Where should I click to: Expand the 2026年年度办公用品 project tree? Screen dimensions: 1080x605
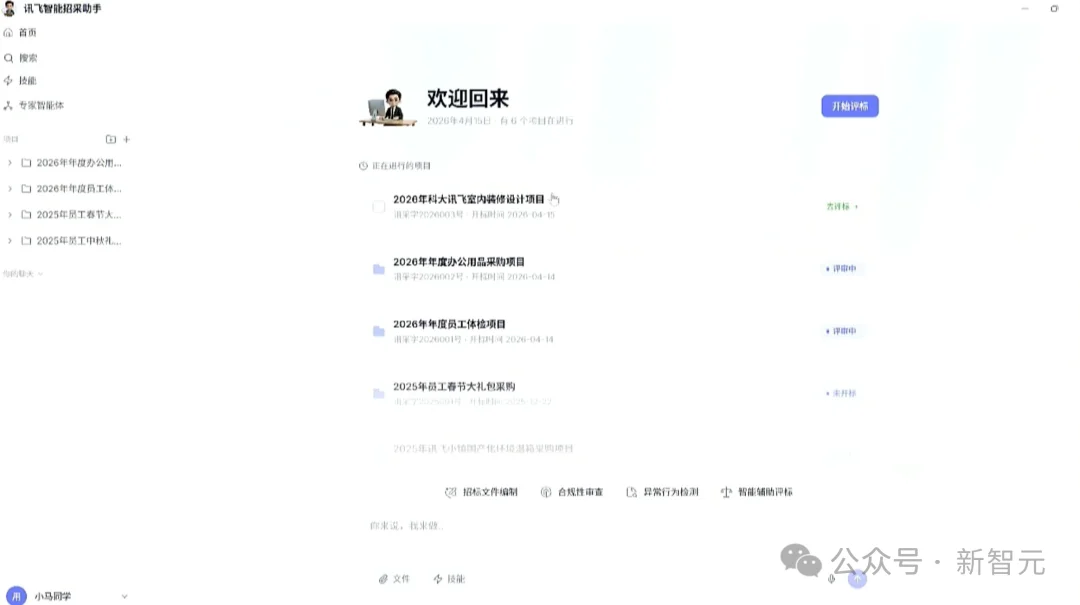click(x=10, y=162)
